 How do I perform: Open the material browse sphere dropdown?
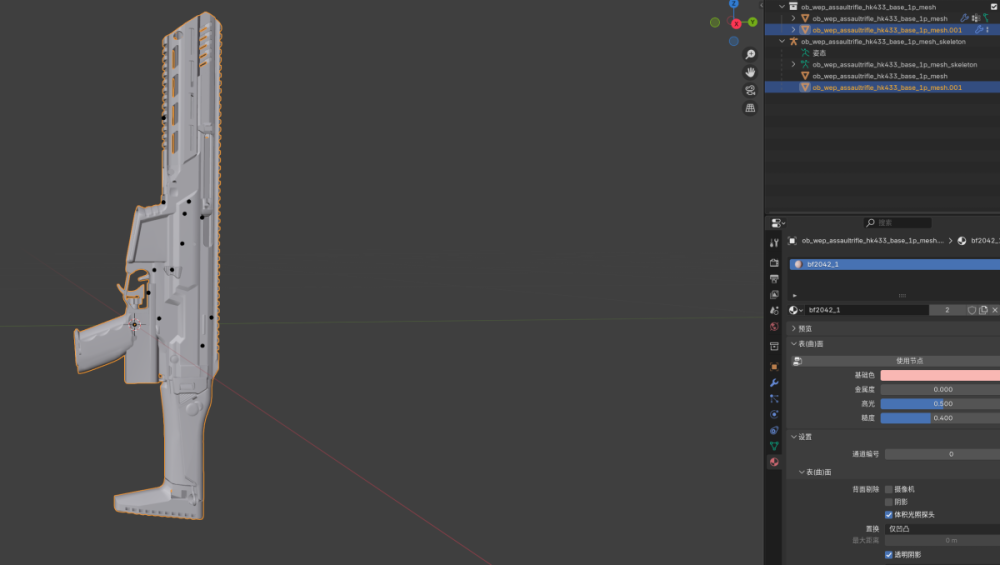coord(795,310)
